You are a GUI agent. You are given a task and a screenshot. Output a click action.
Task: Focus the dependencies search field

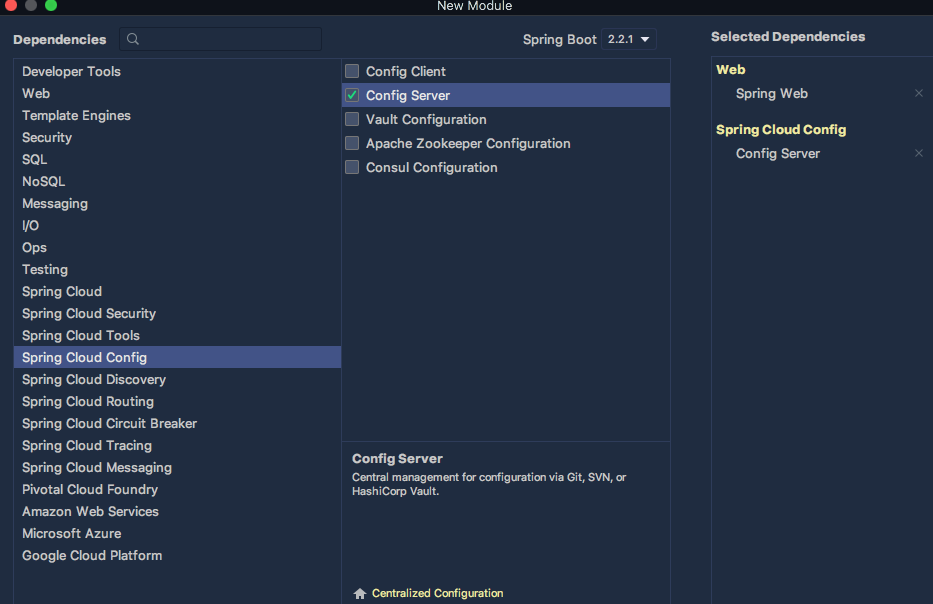pyautogui.click(x=221, y=39)
